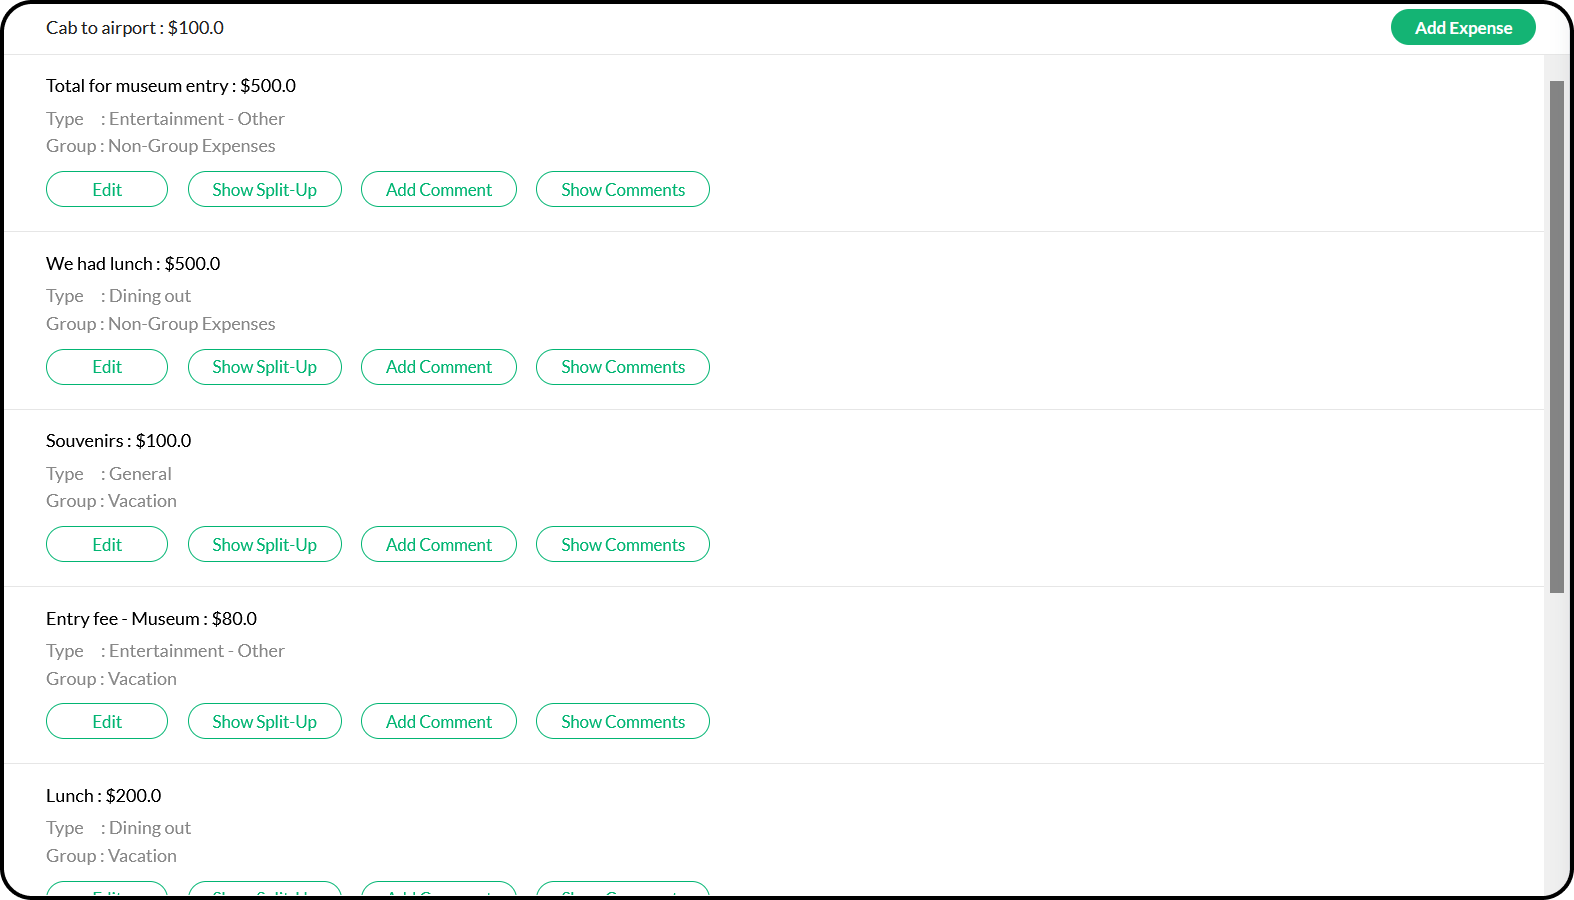
Task: Click the 'We had lunch : $500.0' title
Action: point(133,264)
